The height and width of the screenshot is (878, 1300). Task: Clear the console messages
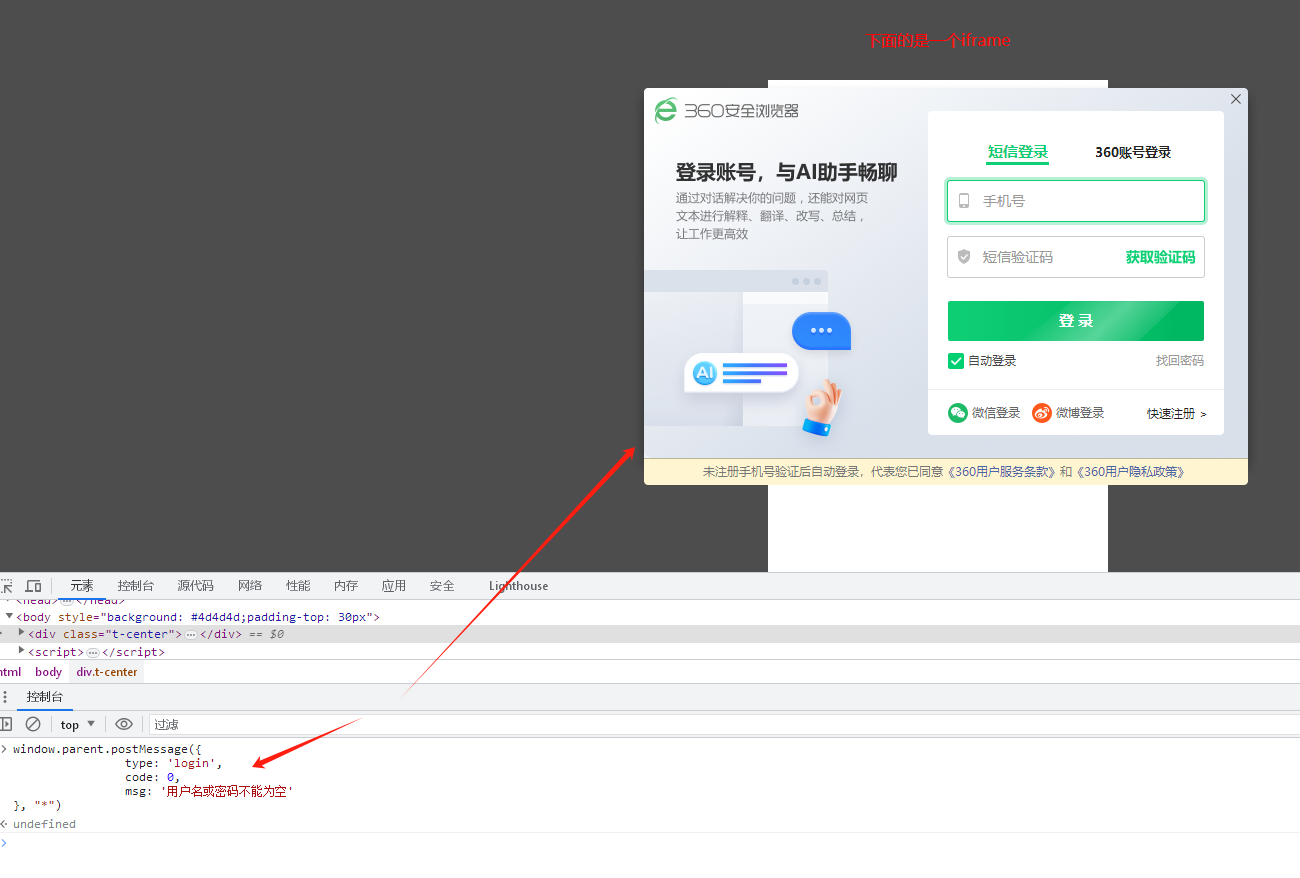pyautogui.click(x=33, y=723)
